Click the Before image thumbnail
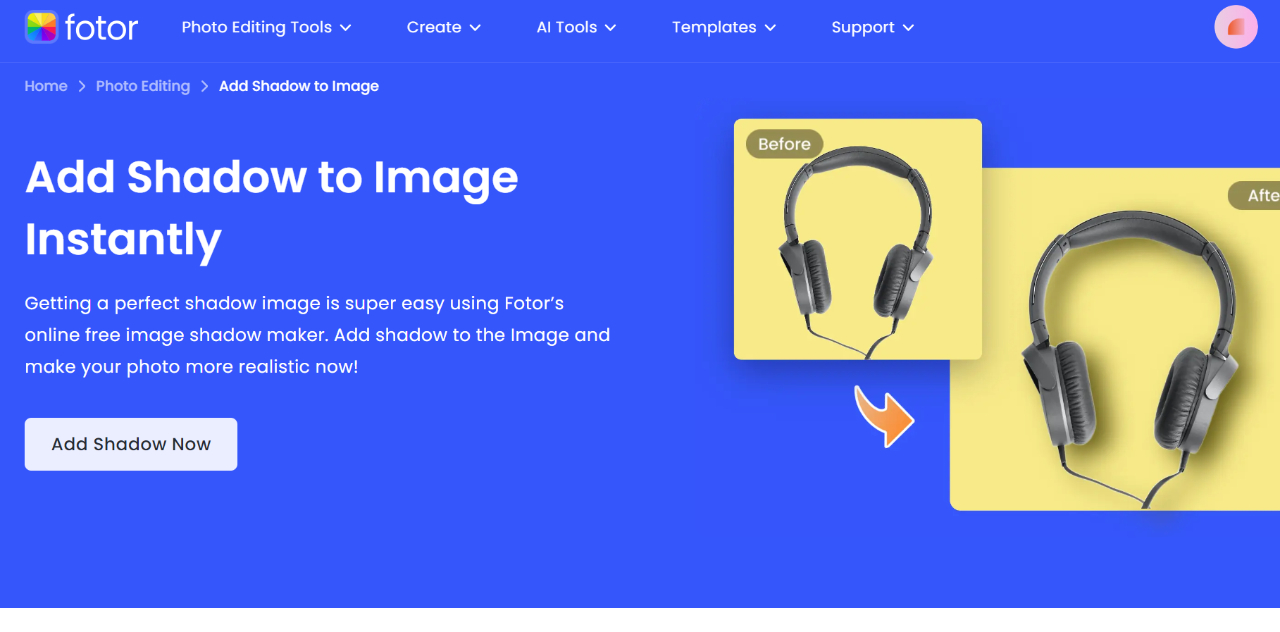 [x=857, y=238]
